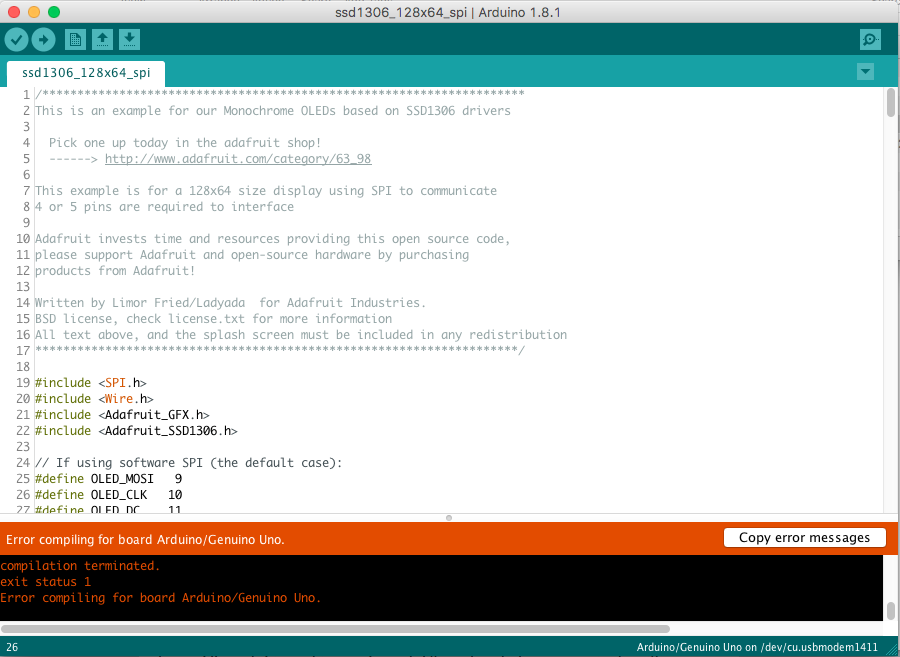Viewport: 900px width, 657px height.
Task: Open the tab management dropdown arrow
Action: (x=864, y=72)
